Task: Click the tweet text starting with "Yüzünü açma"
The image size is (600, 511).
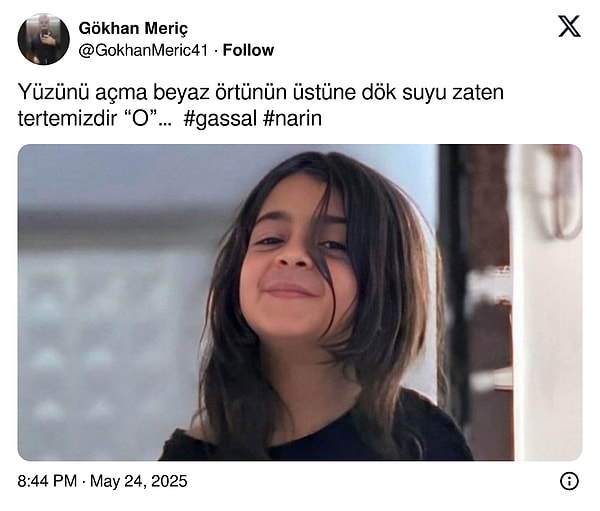Action: (x=261, y=106)
